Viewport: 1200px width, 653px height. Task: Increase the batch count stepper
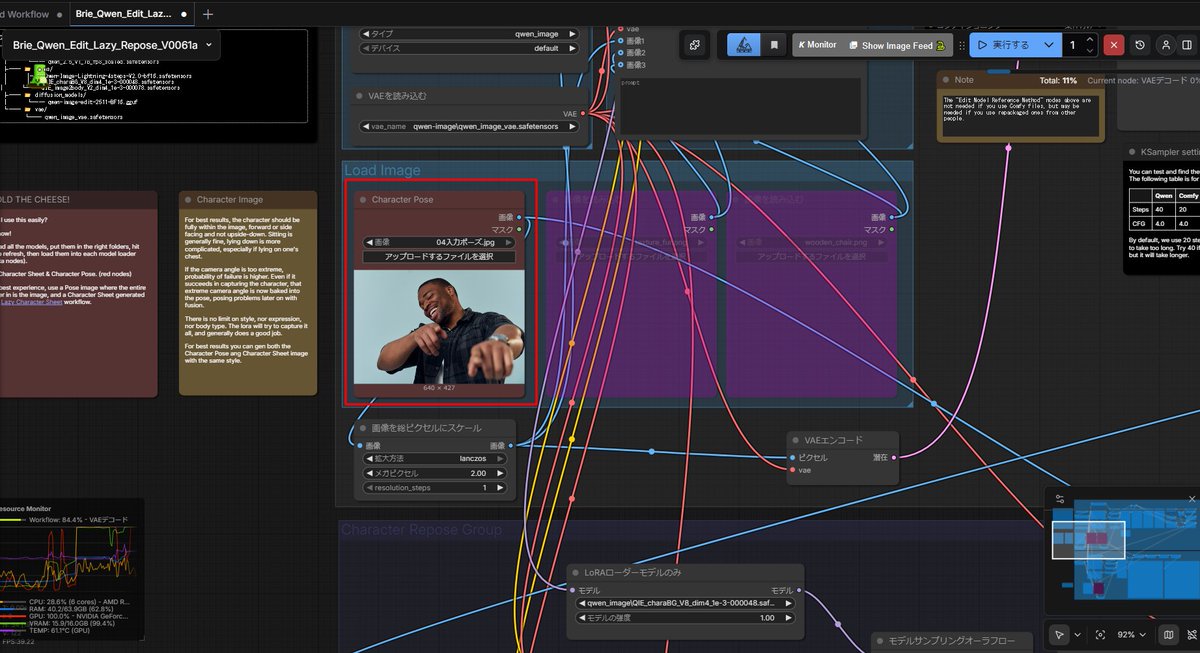point(1090,40)
